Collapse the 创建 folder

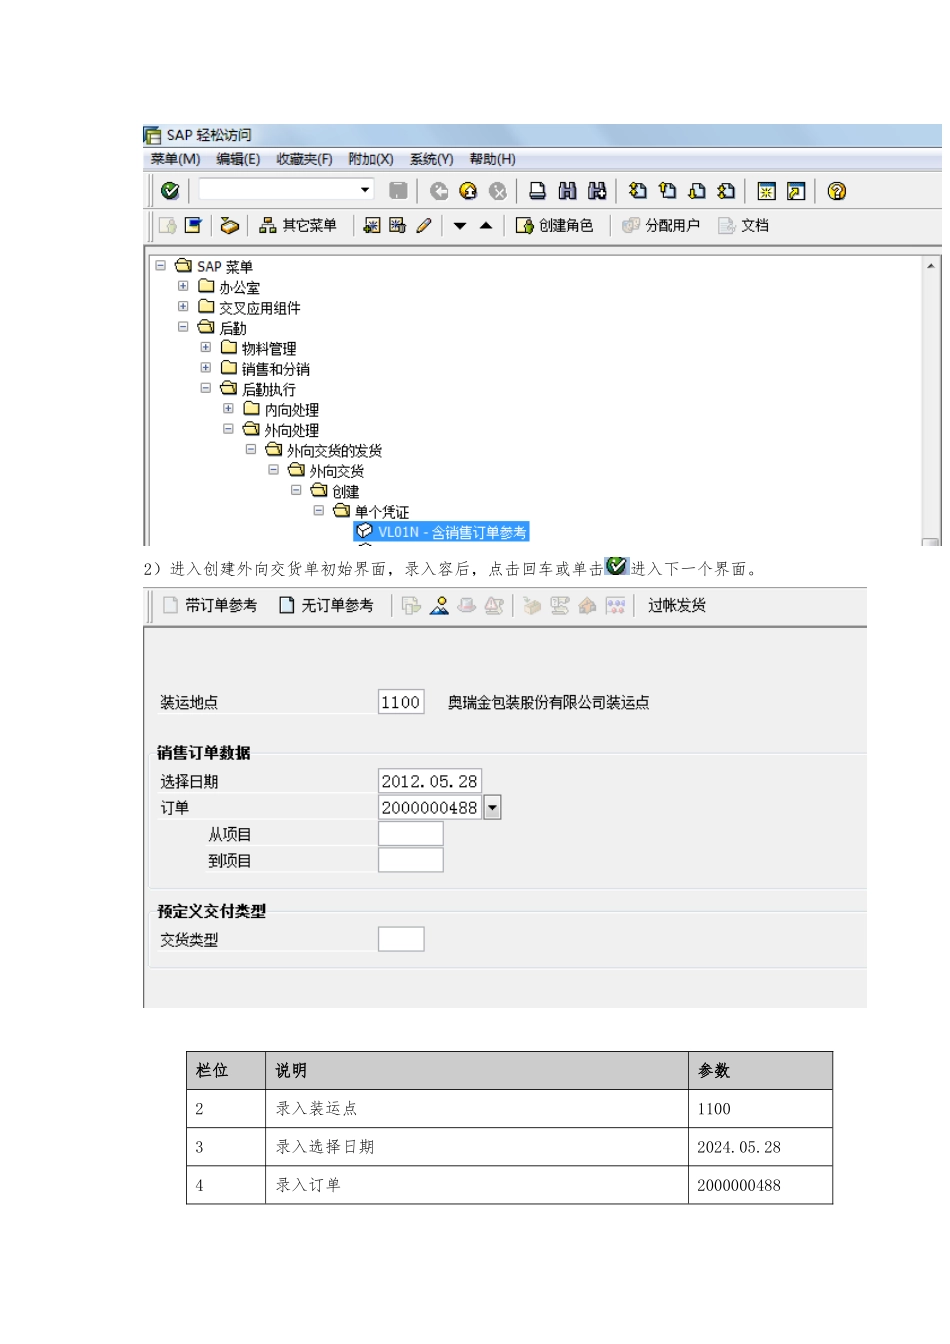(296, 490)
